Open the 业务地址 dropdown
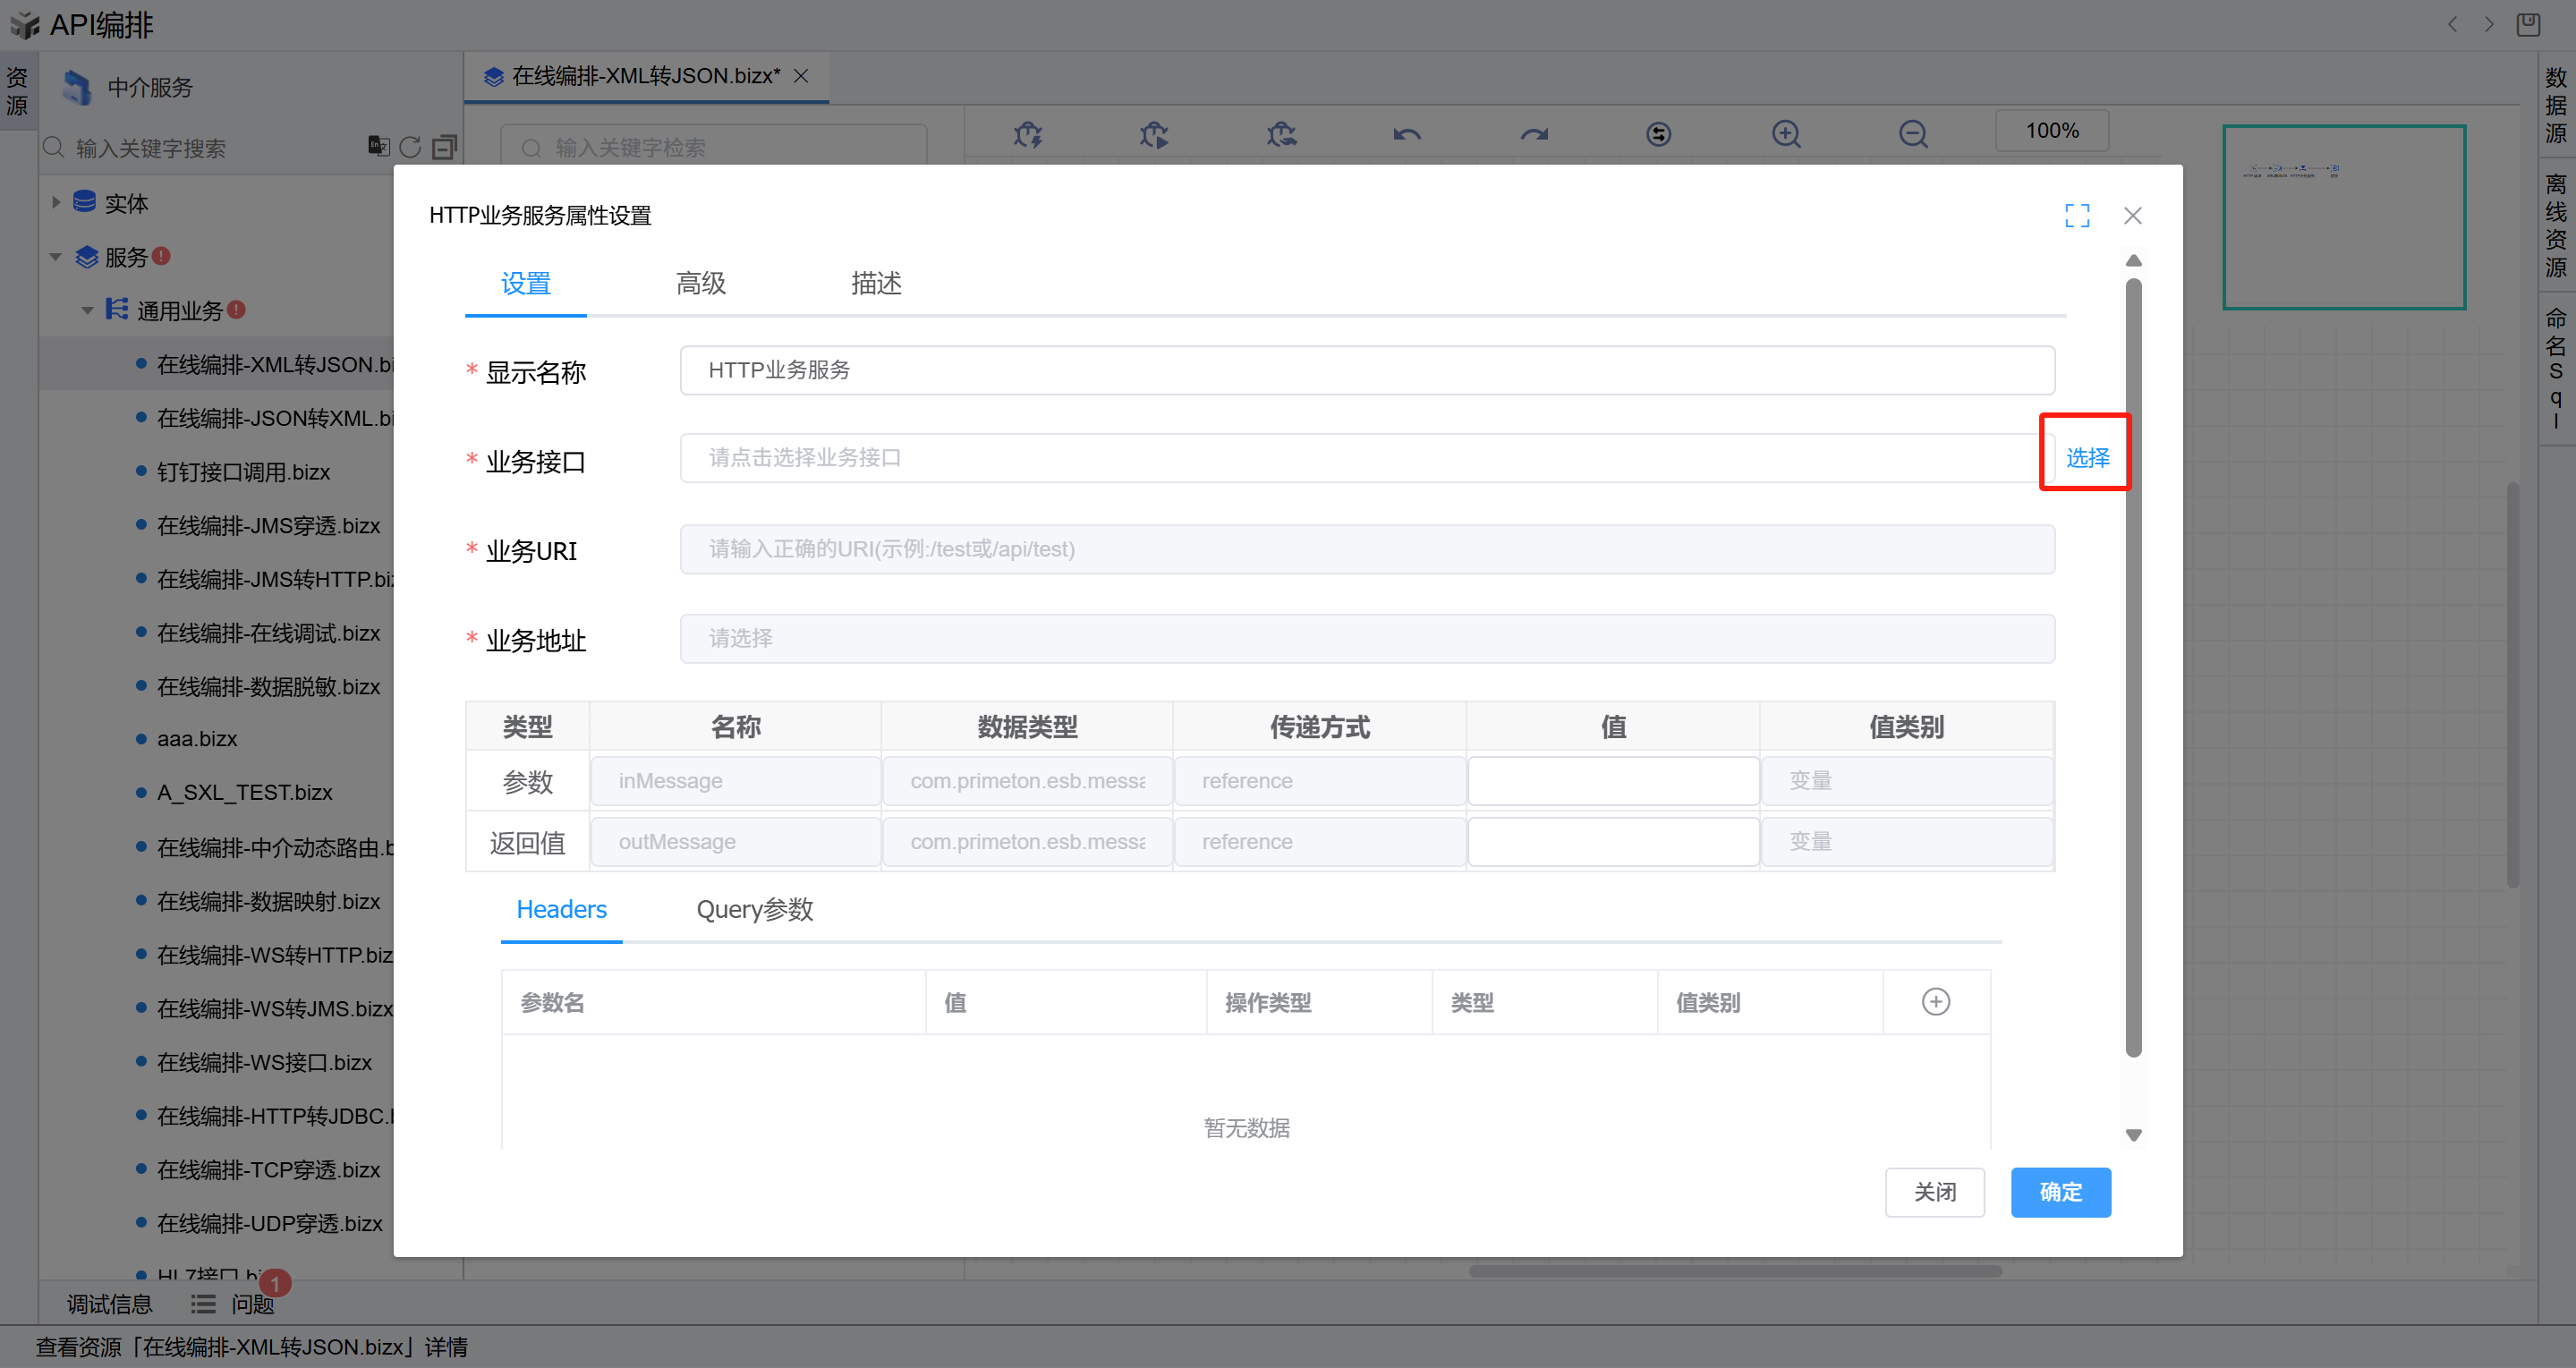The height and width of the screenshot is (1368, 2576). [1366, 638]
